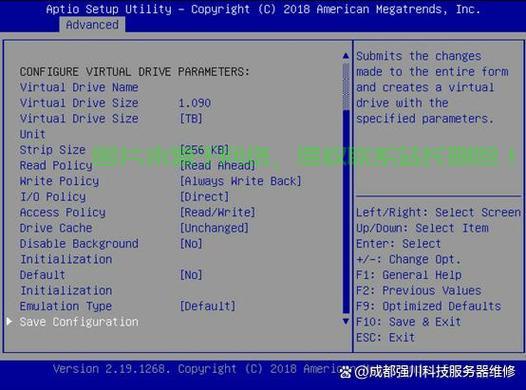Screen dimensions: 526x390
Task: Click the ESC: Exit hint
Action: point(385,337)
